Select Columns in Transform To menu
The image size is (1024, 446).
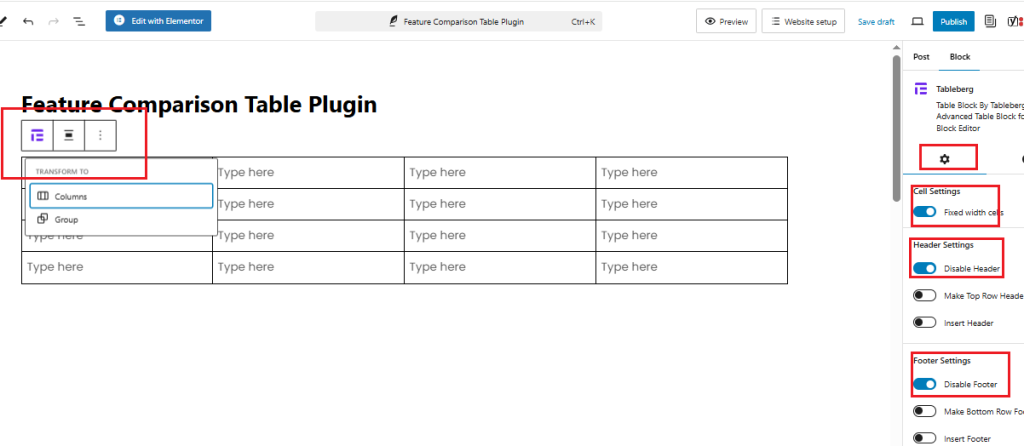tap(121, 196)
